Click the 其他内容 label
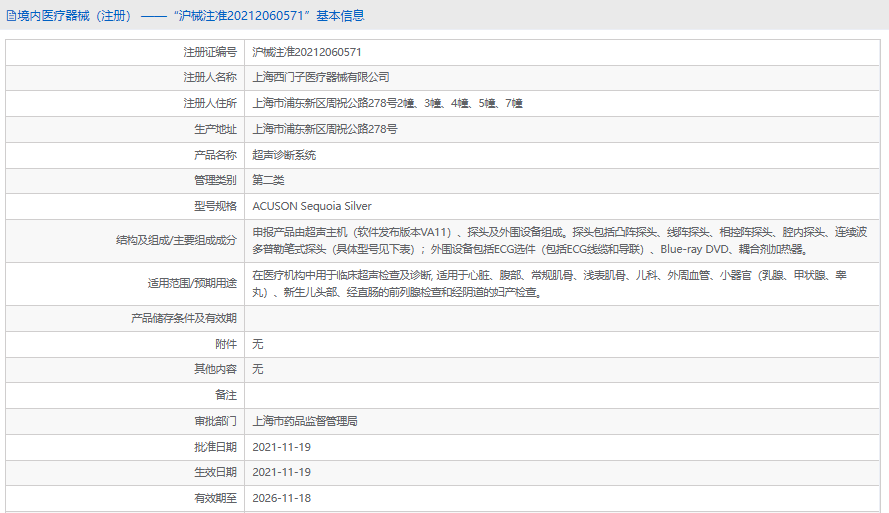889x513 pixels. [x=215, y=370]
